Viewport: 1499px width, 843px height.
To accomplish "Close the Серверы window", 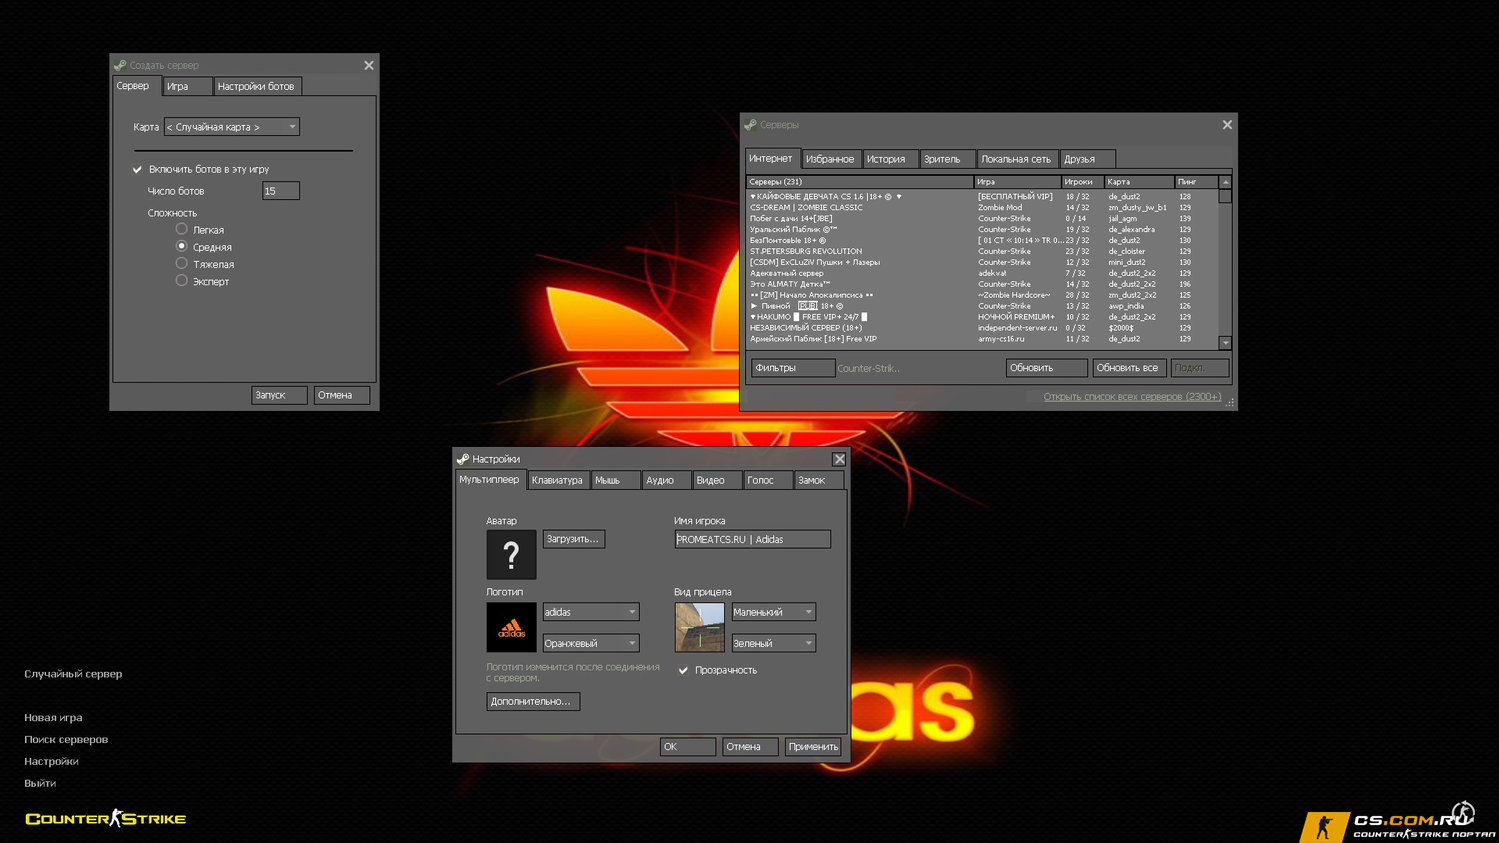I will 1227,125.
